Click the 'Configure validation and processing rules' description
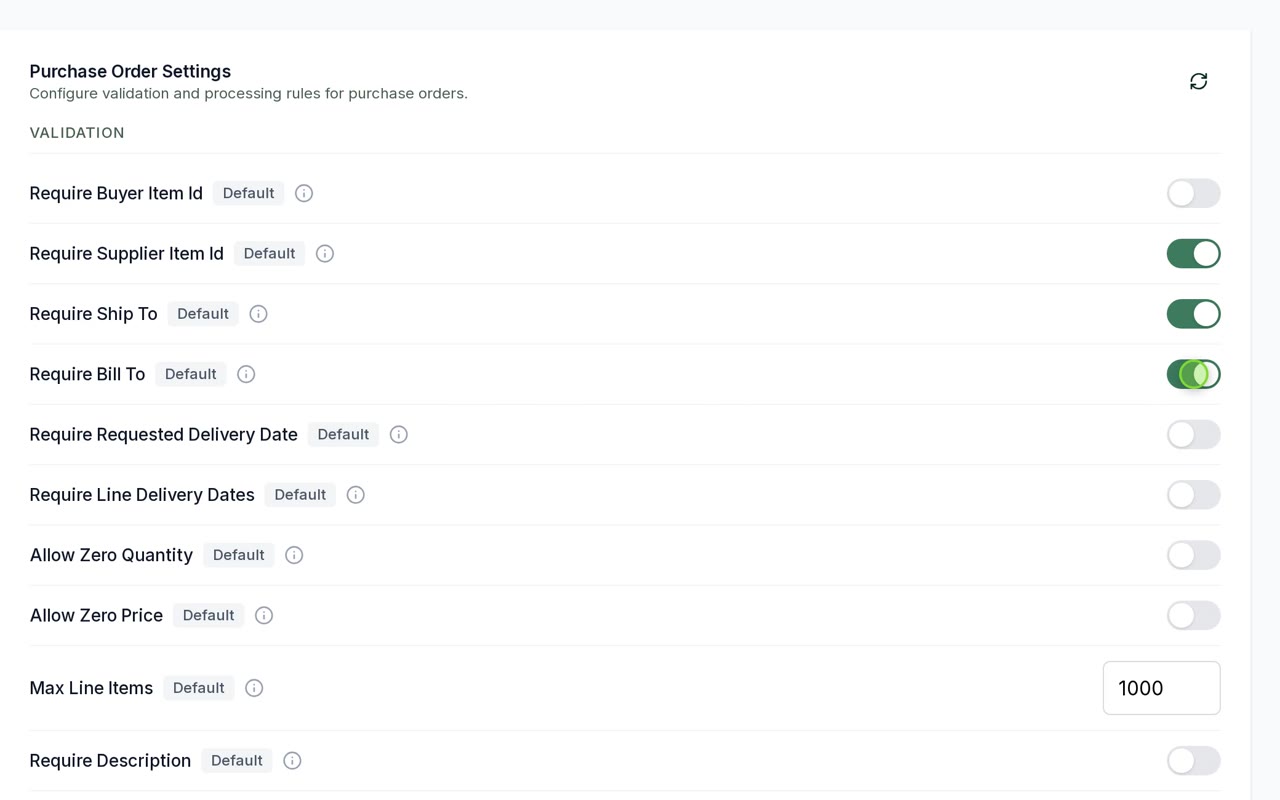1280x800 pixels. point(248,94)
